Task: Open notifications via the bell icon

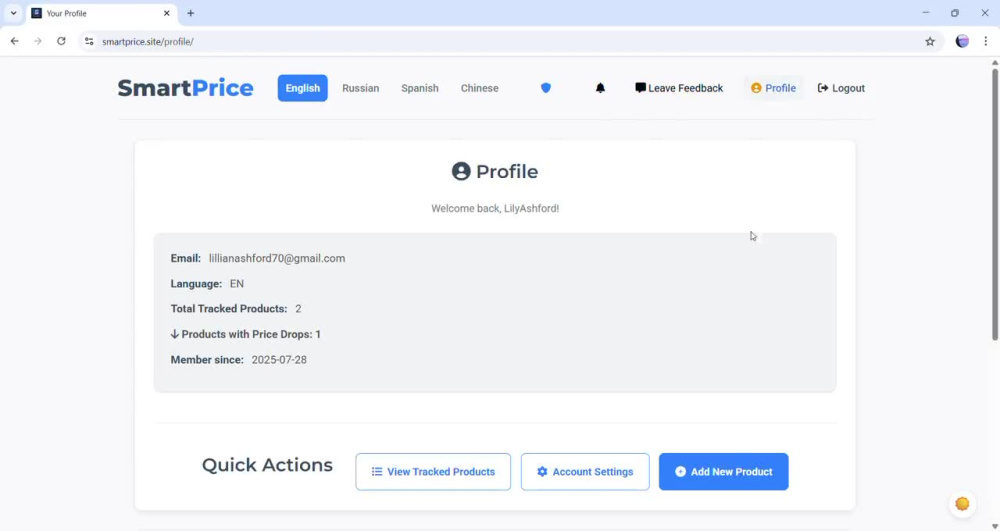Action: (600, 88)
